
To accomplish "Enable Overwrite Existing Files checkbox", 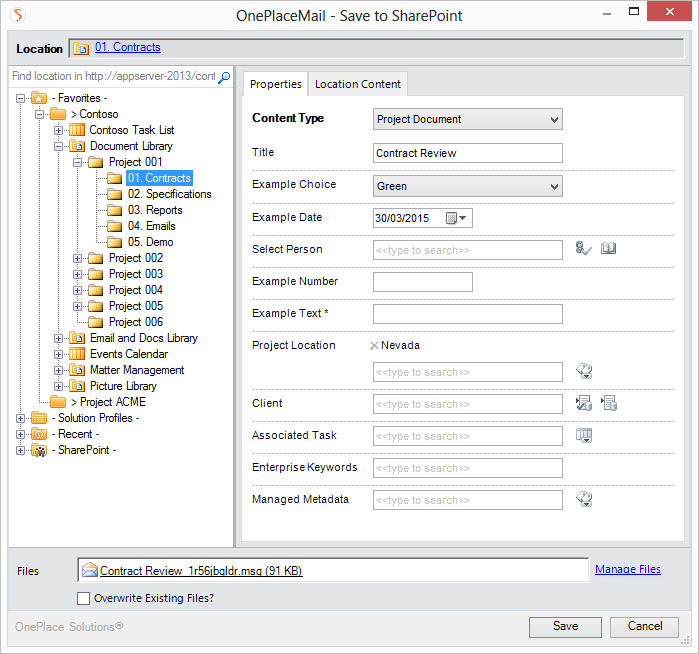I will 84,598.
